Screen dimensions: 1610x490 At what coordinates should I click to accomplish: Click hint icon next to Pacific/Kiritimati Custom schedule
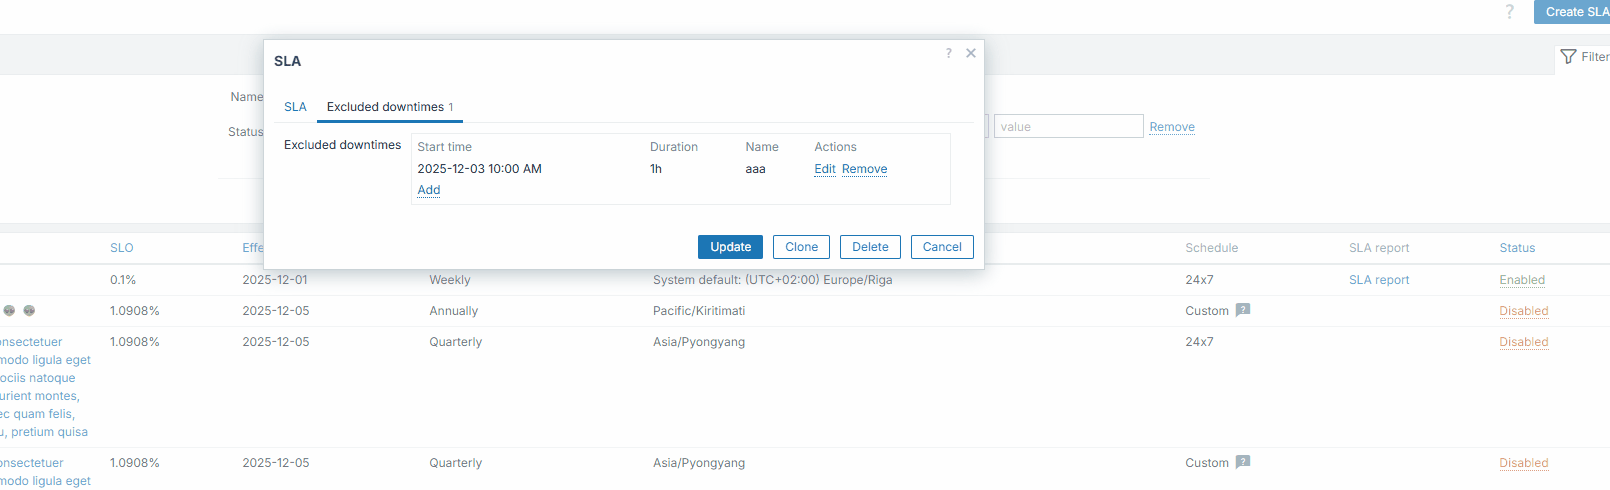click(1242, 310)
